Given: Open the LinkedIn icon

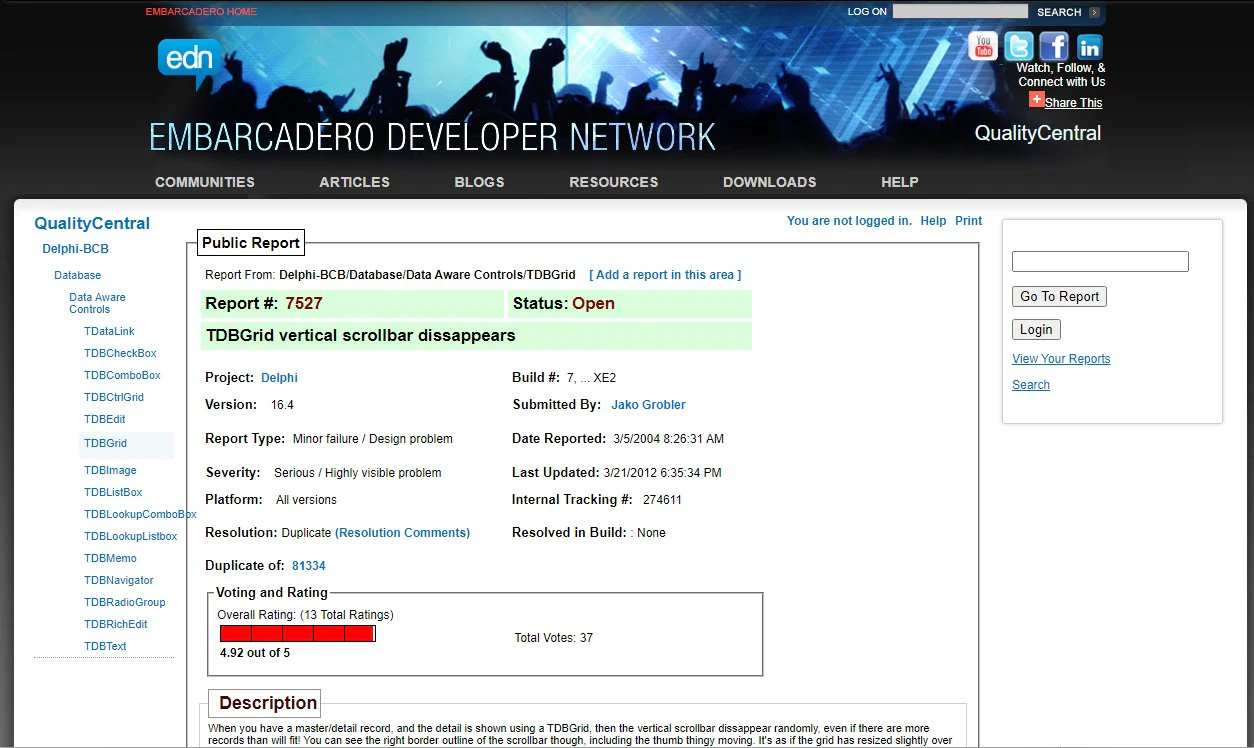Looking at the screenshot, I should (x=1089, y=46).
